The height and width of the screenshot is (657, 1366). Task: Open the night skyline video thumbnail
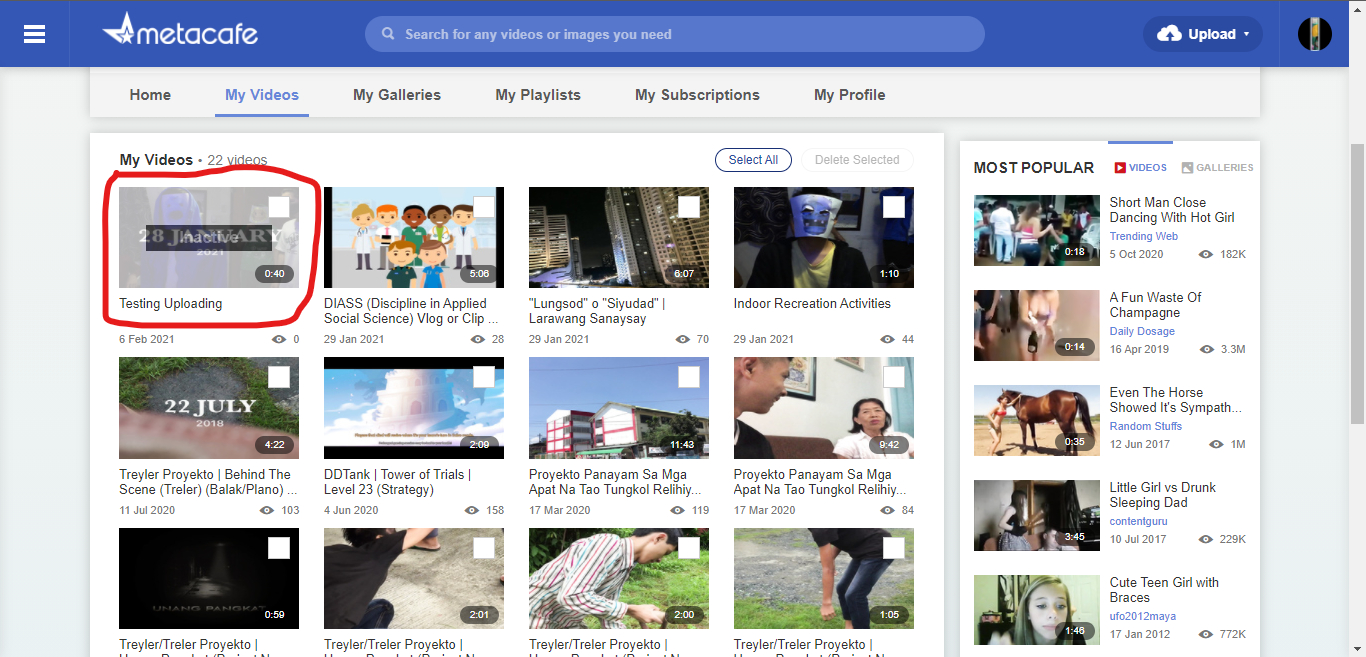click(619, 238)
